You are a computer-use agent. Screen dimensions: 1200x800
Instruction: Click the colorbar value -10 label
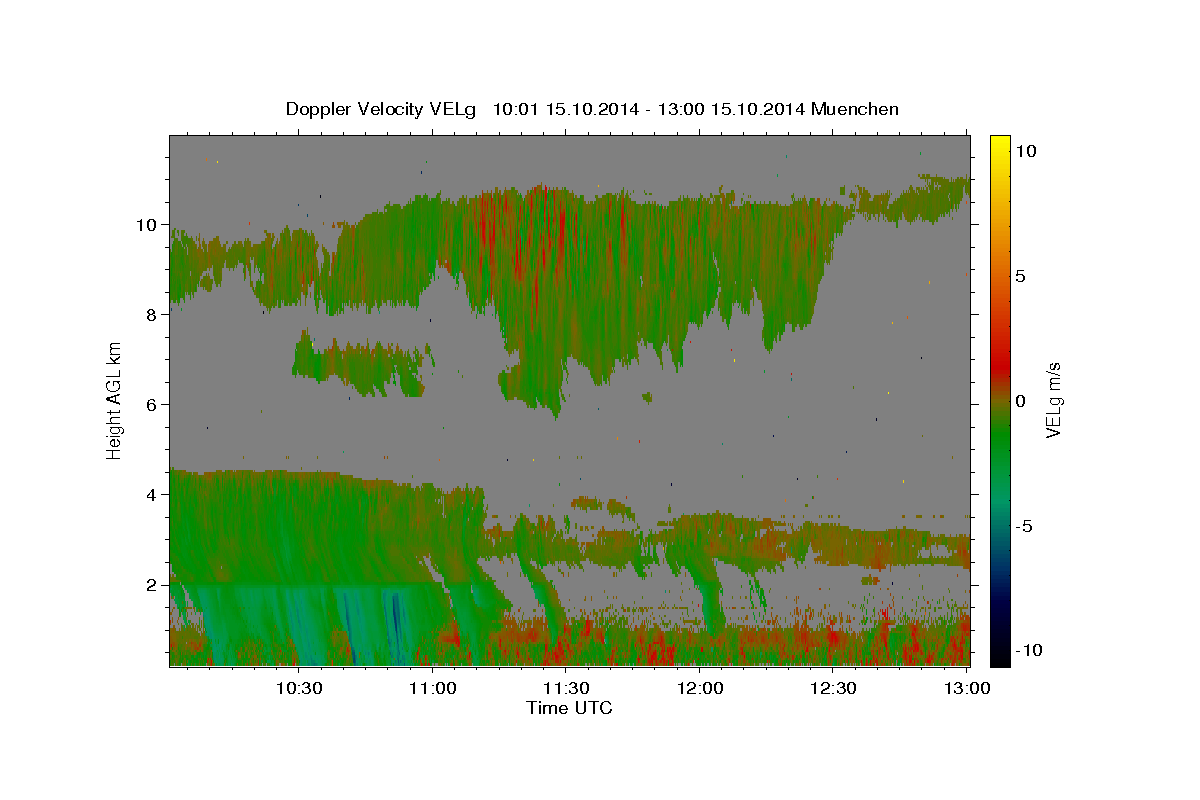coord(1028,651)
